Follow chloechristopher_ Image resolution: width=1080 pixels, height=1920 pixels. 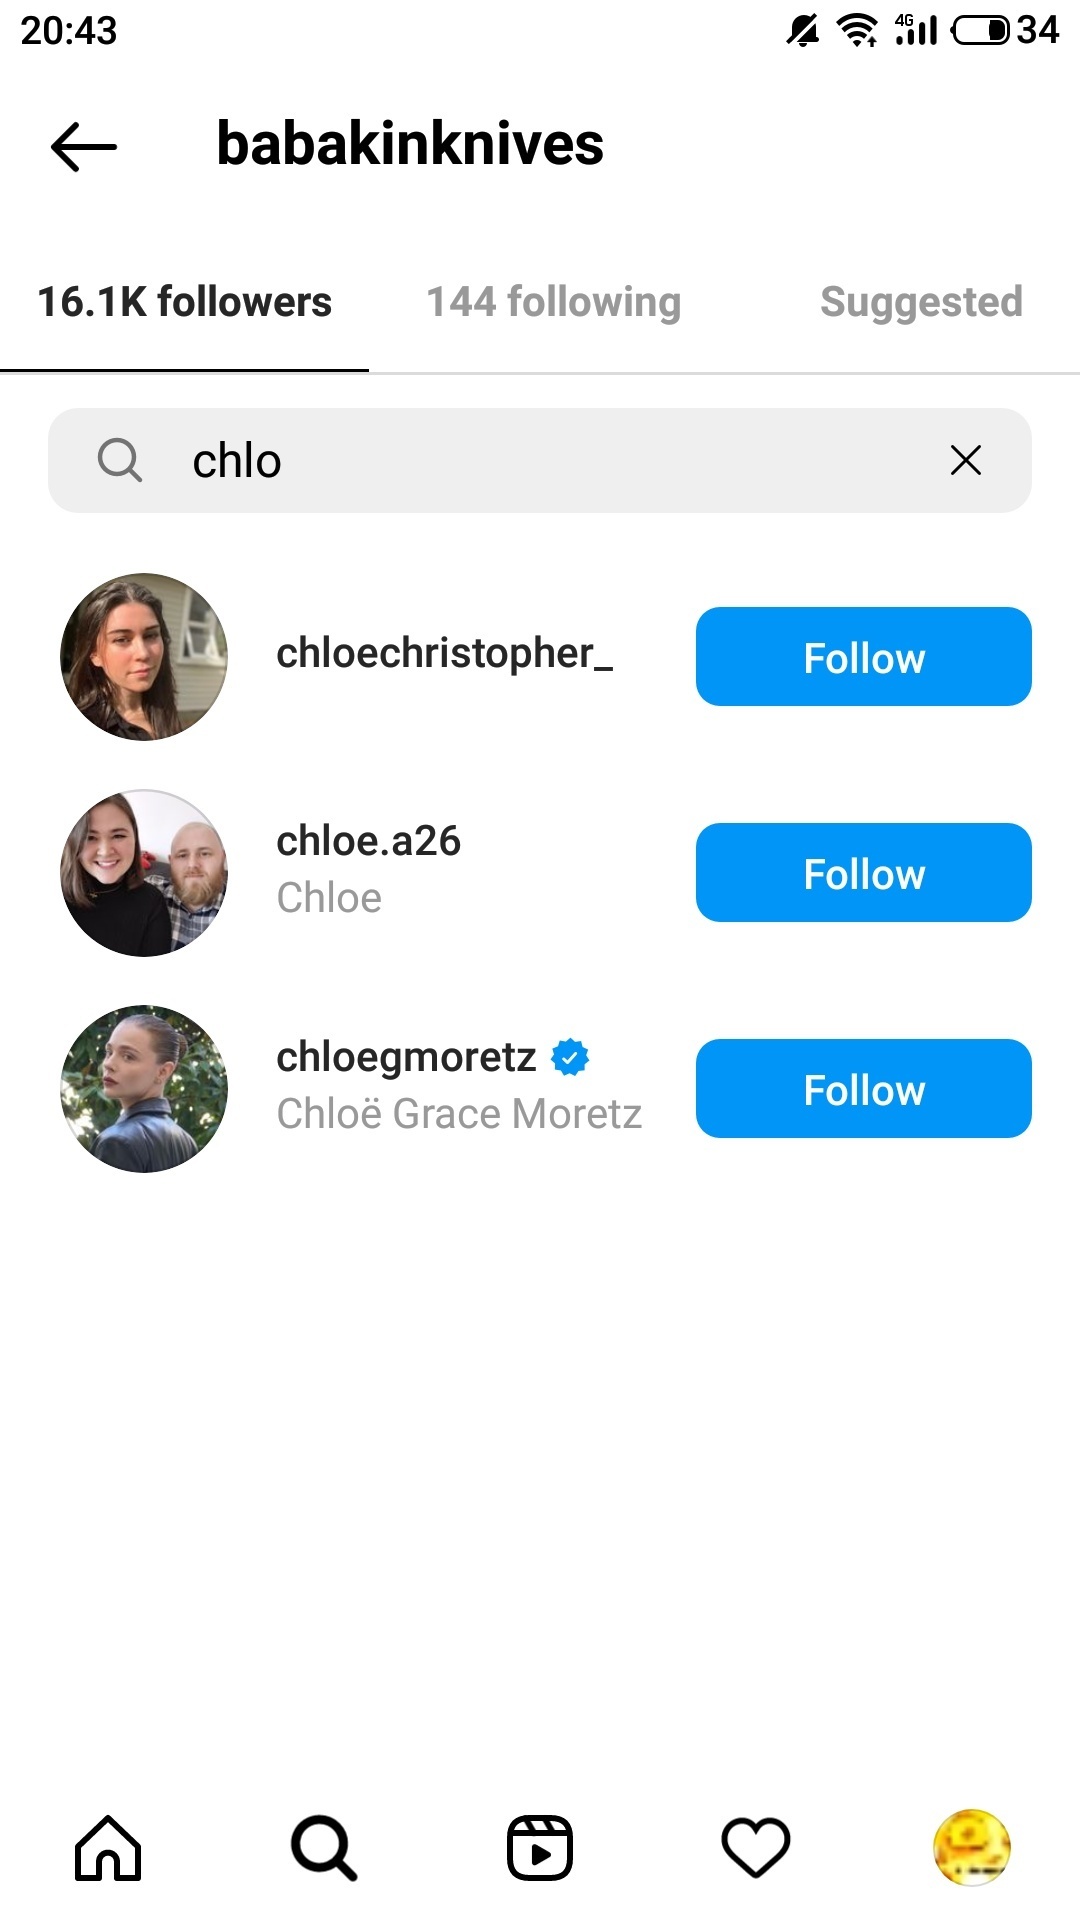tap(863, 657)
